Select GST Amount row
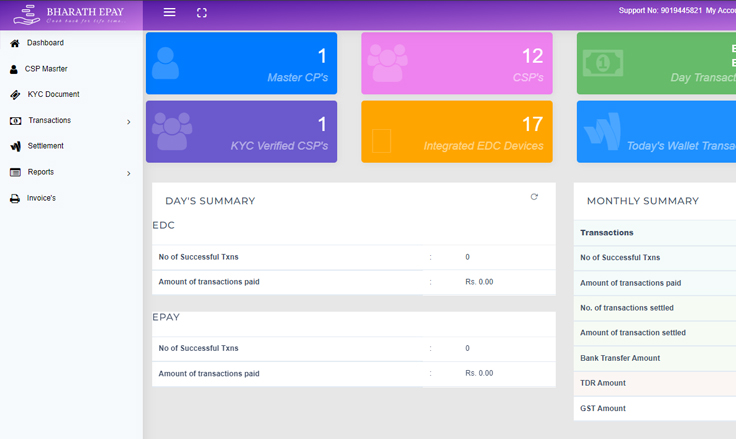The height and width of the screenshot is (439, 736). pyautogui.click(x=655, y=408)
